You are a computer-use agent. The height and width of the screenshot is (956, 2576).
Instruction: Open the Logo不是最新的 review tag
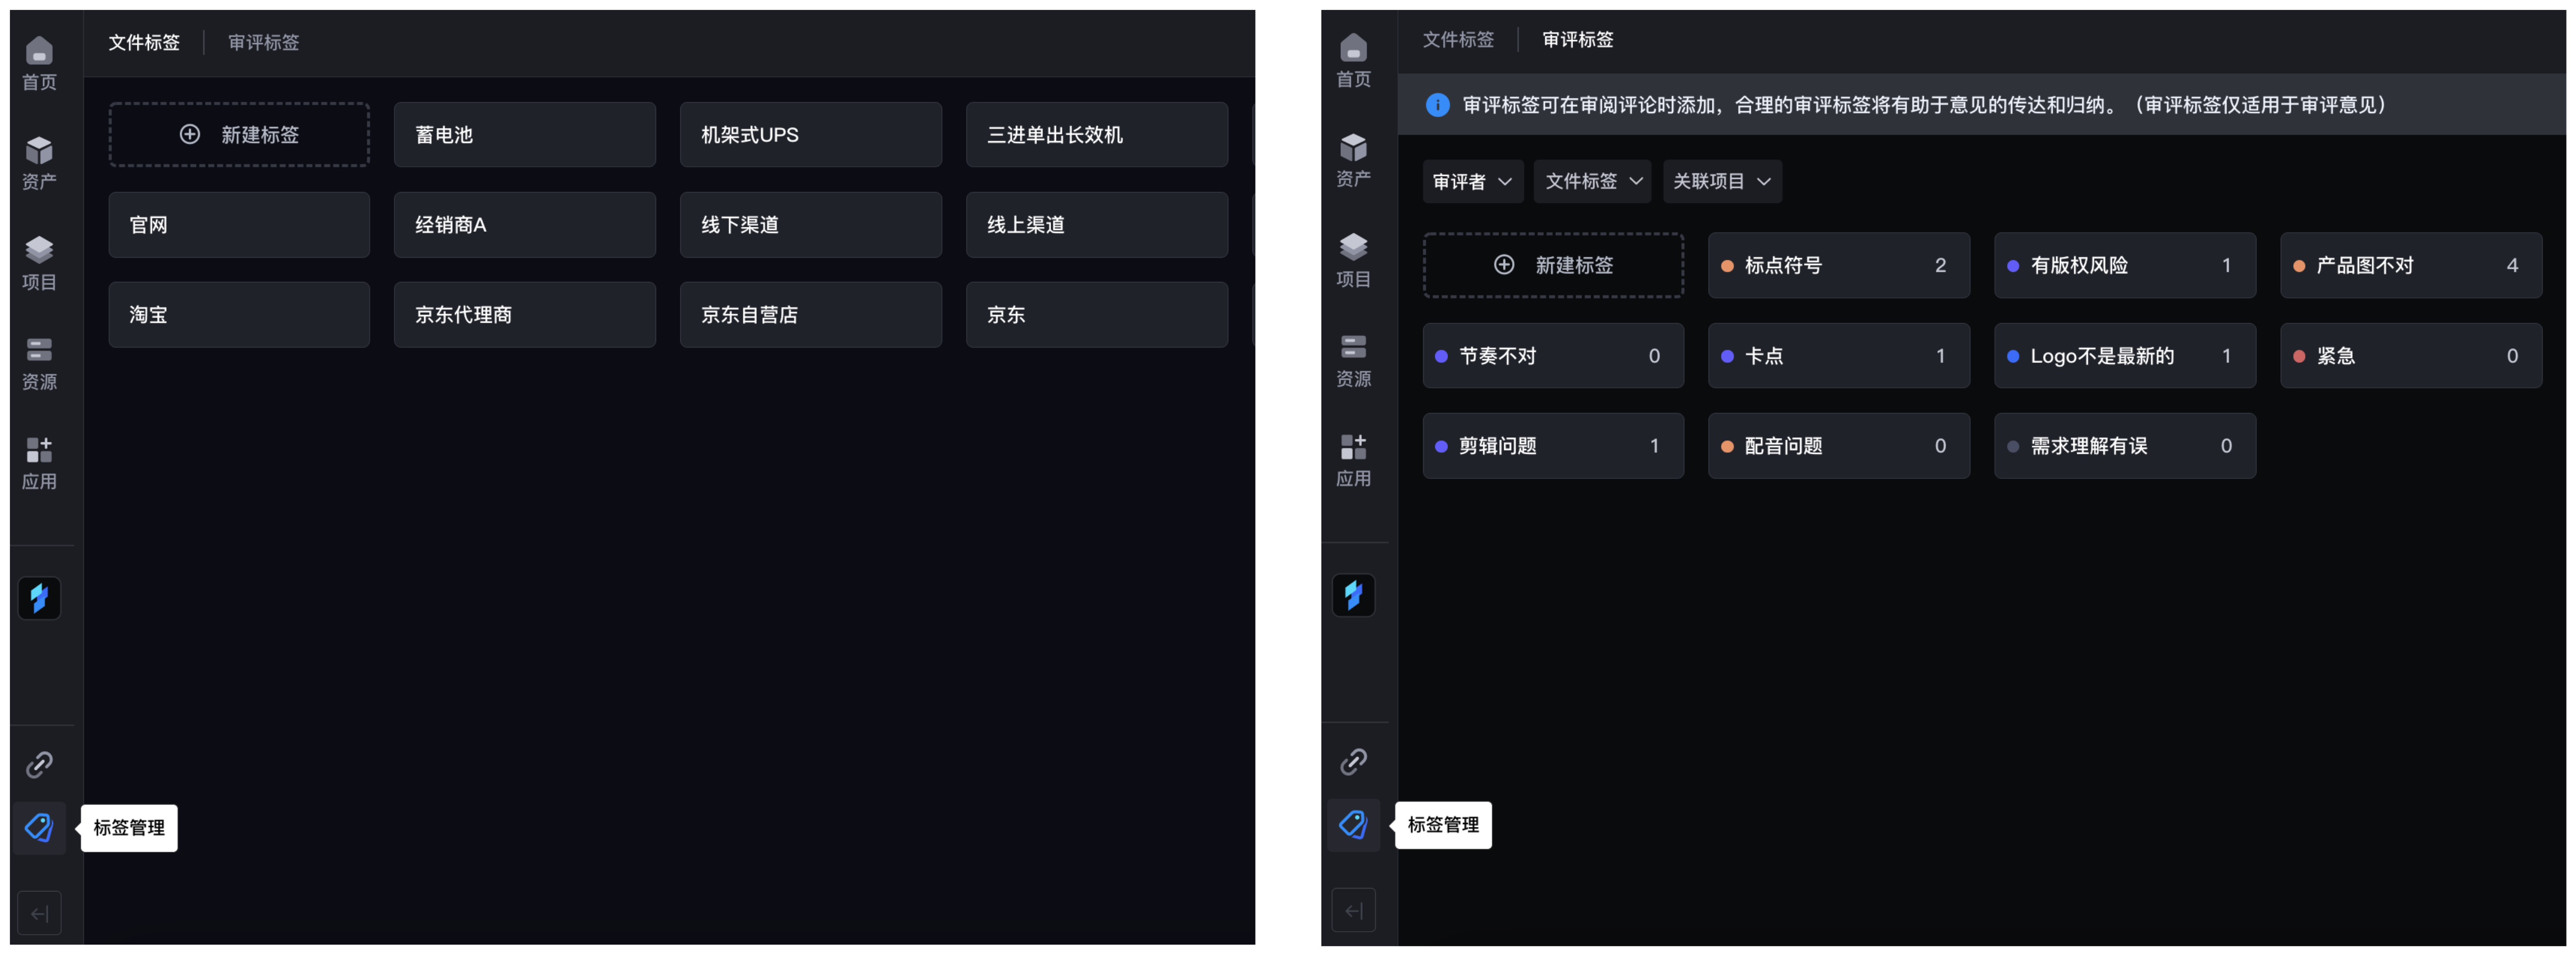click(x=2125, y=356)
